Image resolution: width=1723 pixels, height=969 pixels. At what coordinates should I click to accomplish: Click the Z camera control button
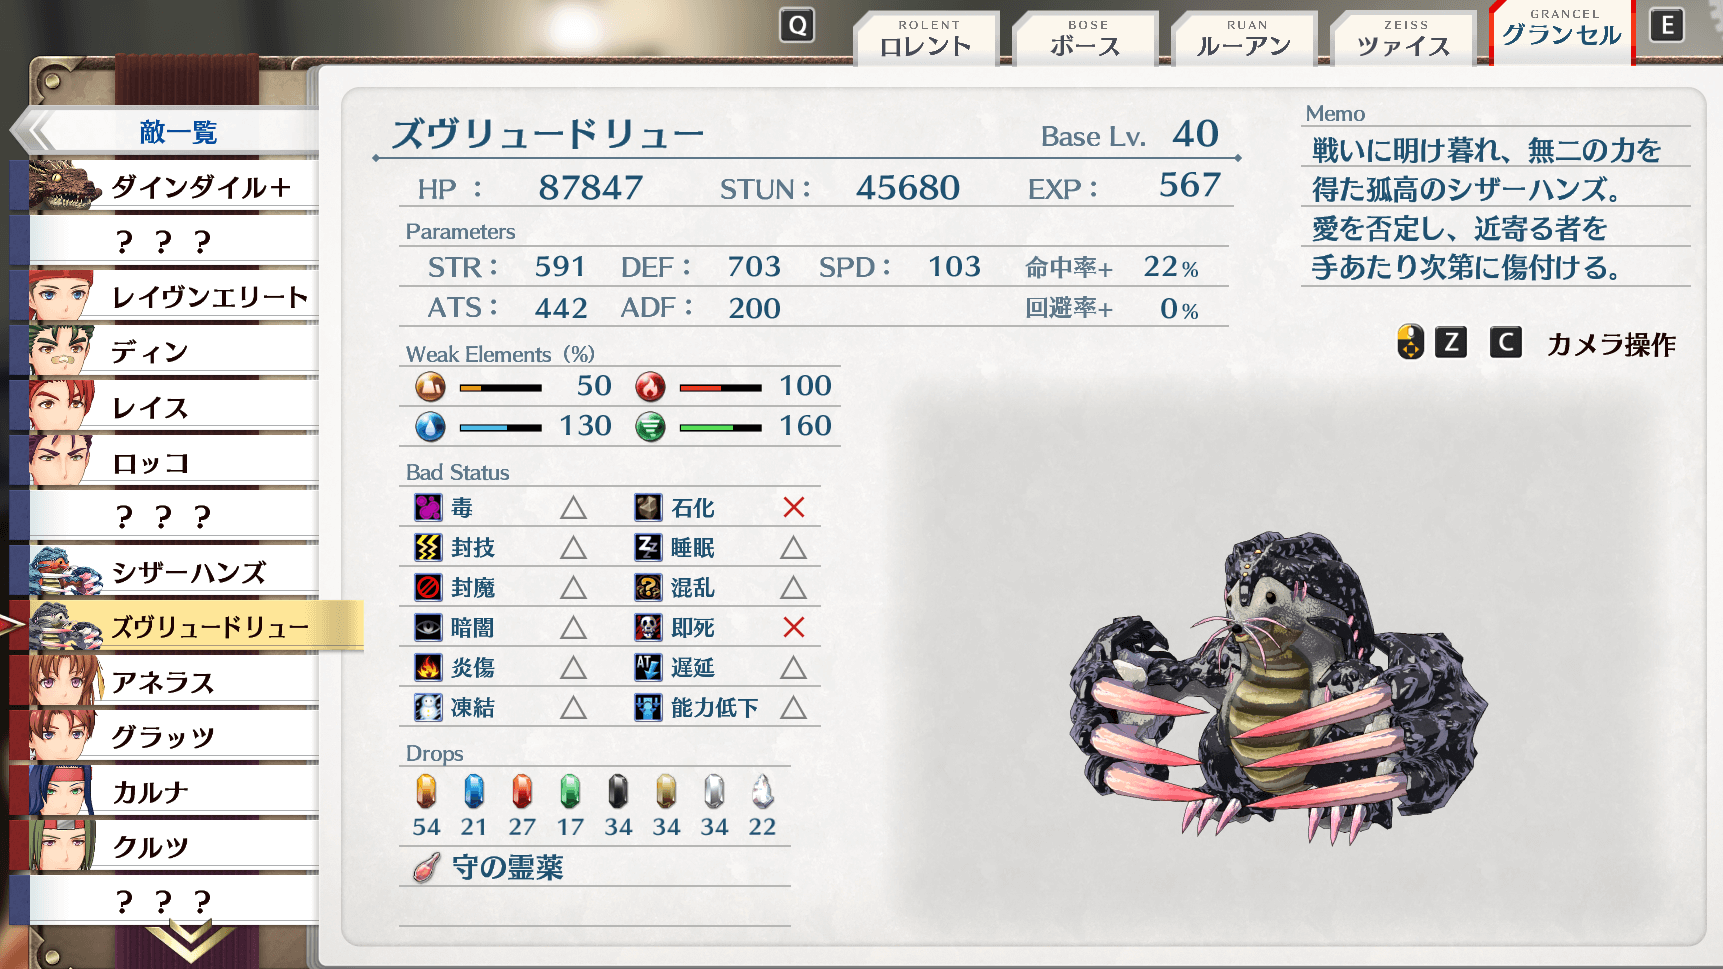click(1451, 343)
